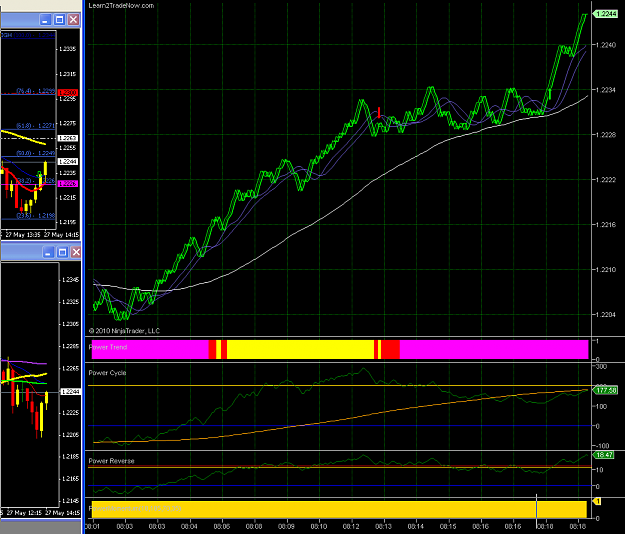Click the 27 May 13:35 time label
Image resolution: width=625 pixels, height=534 pixels.
[23, 235]
